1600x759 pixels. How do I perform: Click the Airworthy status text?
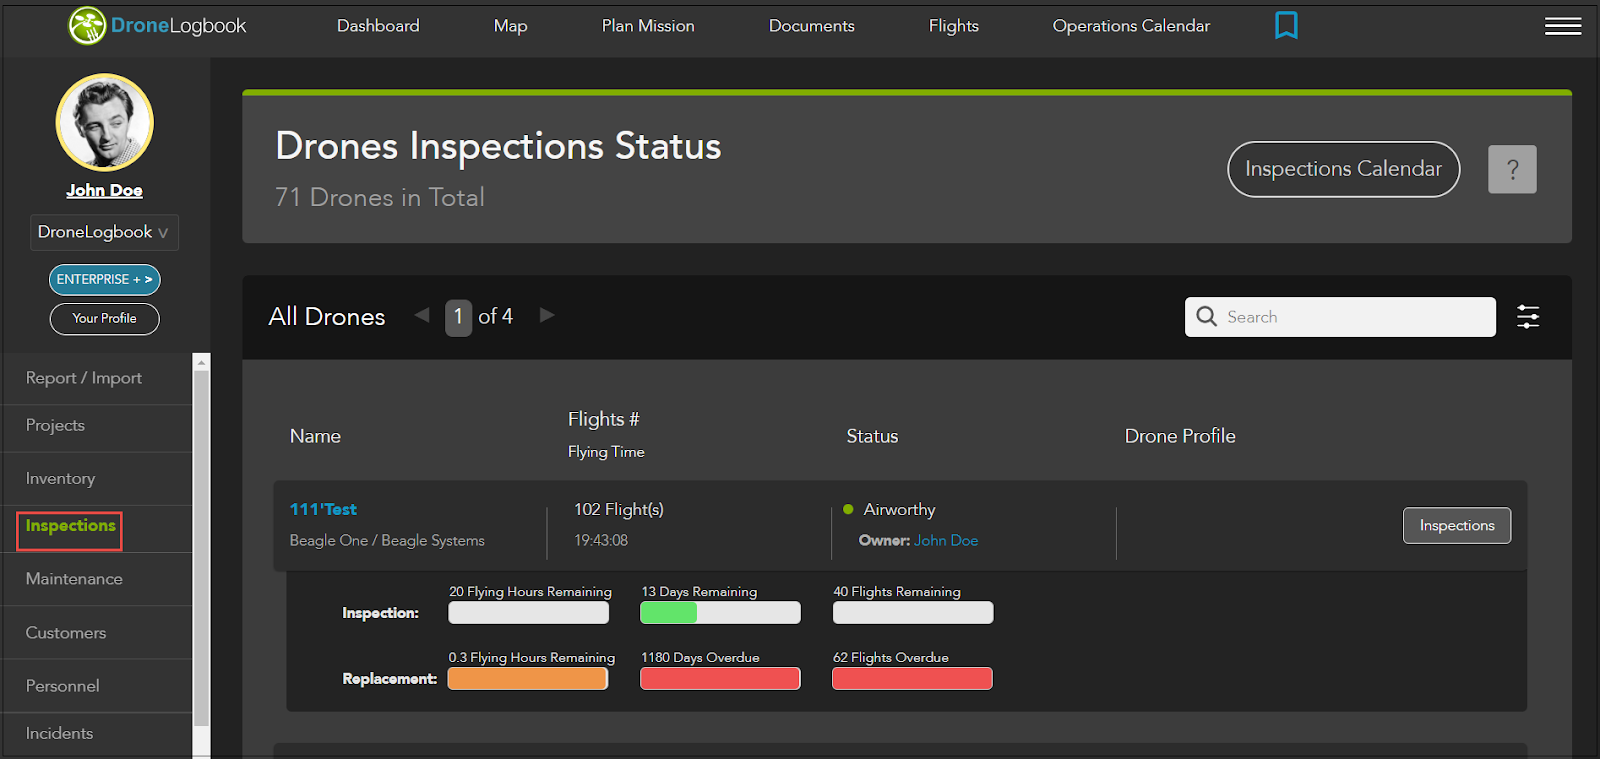(899, 510)
